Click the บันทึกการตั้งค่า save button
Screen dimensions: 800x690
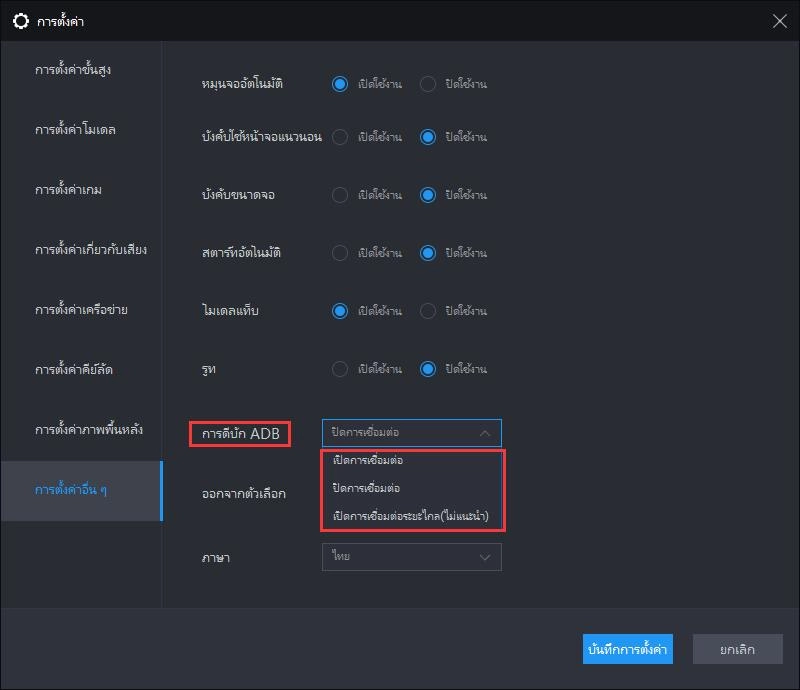(x=628, y=649)
